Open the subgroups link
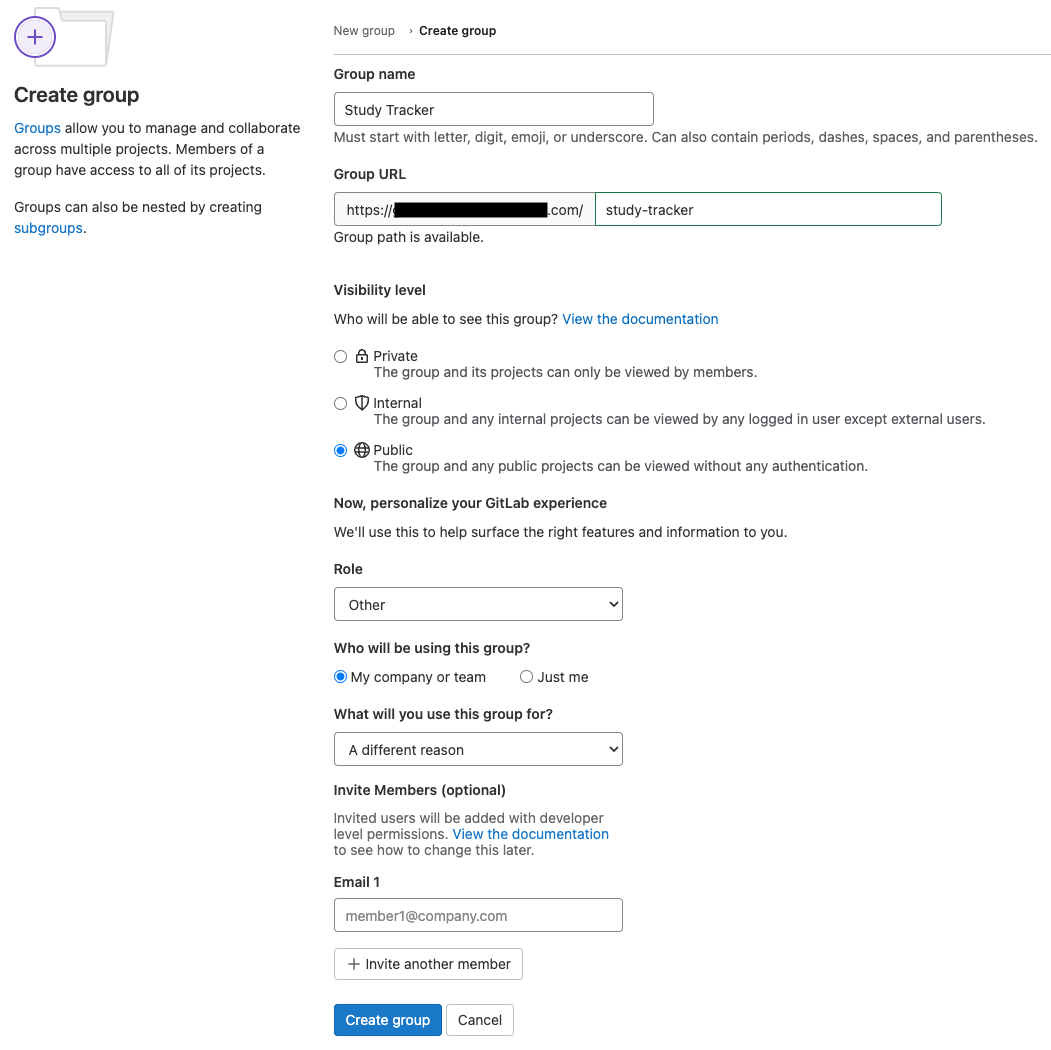 pyautogui.click(x=48, y=228)
